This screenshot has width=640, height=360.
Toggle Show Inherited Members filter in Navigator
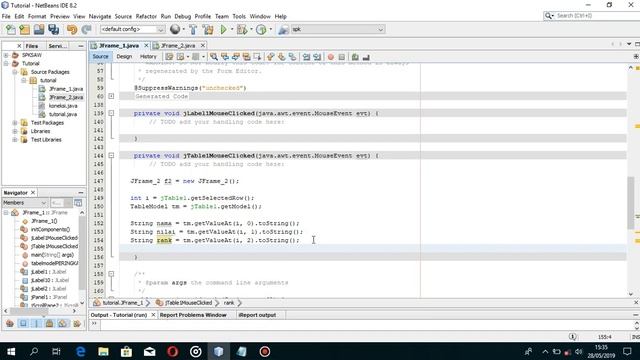pos(10,324)
